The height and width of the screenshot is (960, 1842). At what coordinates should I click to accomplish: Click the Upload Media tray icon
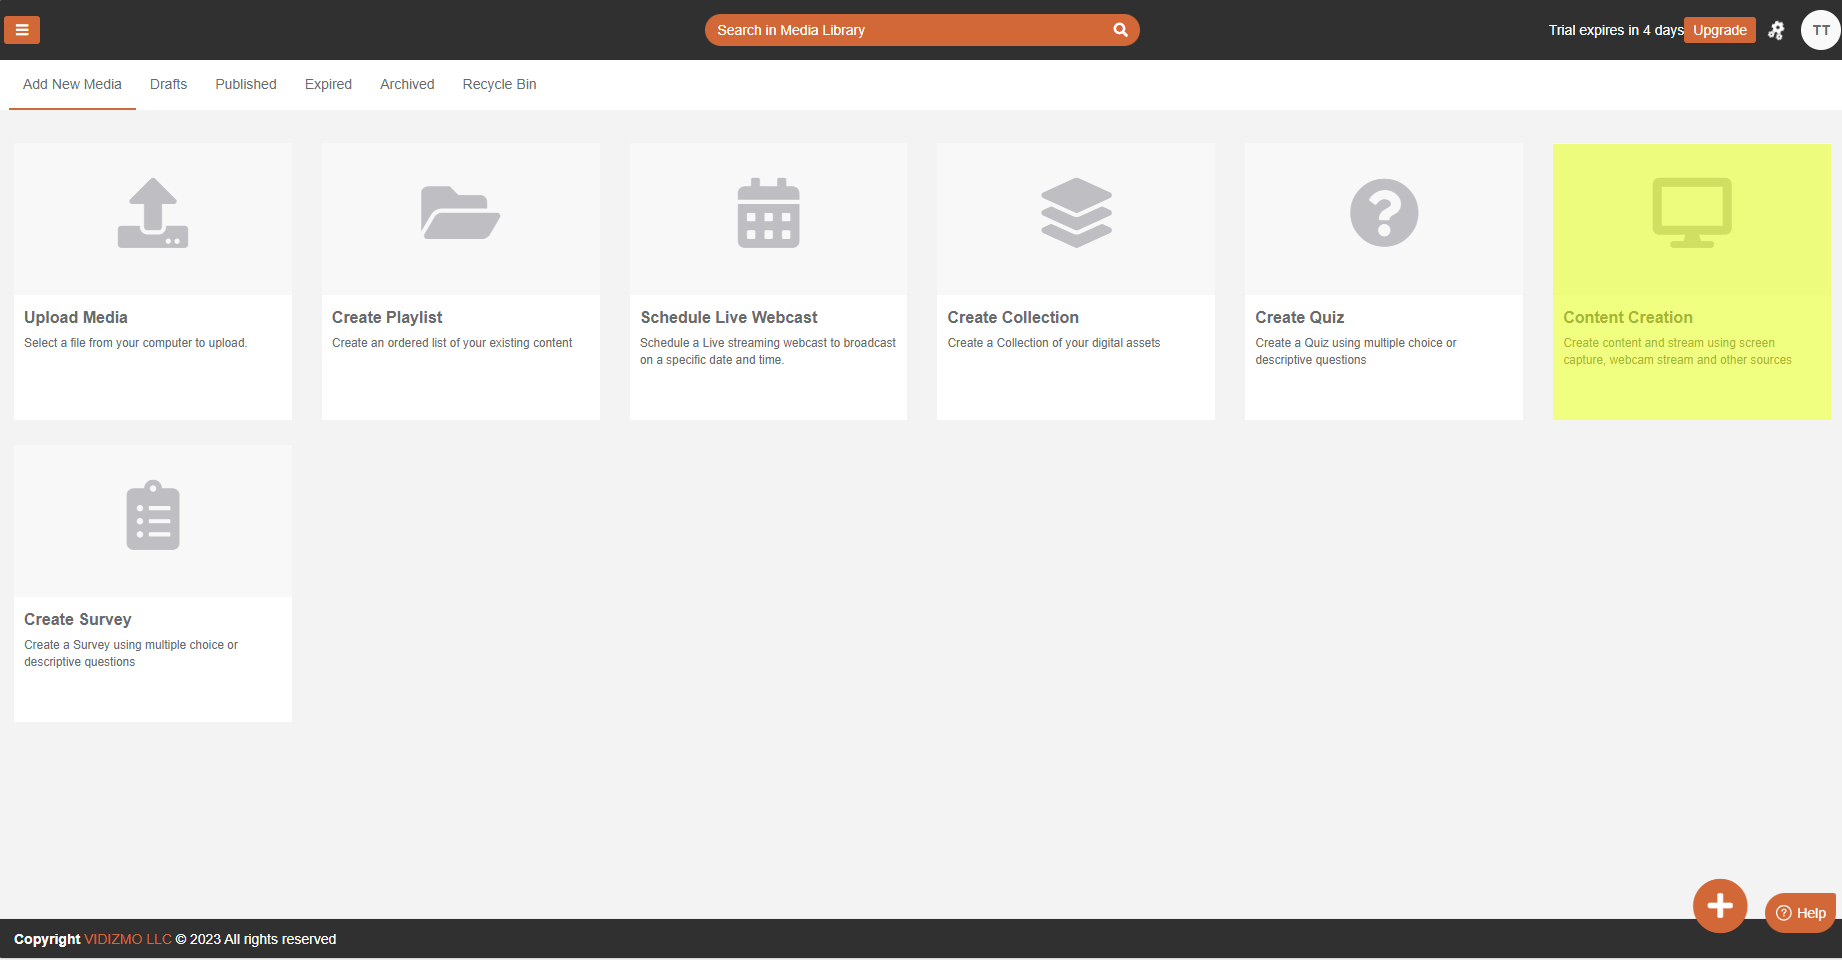click(153, 213)
